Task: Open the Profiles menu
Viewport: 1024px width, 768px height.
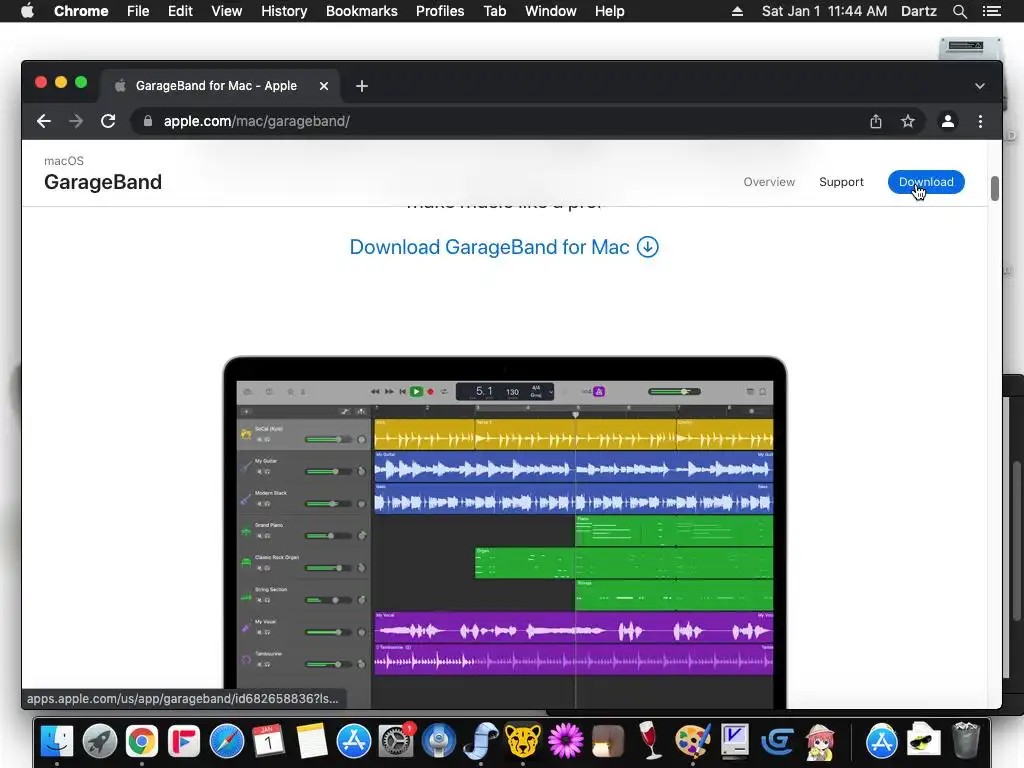Action: coord(440,11)
